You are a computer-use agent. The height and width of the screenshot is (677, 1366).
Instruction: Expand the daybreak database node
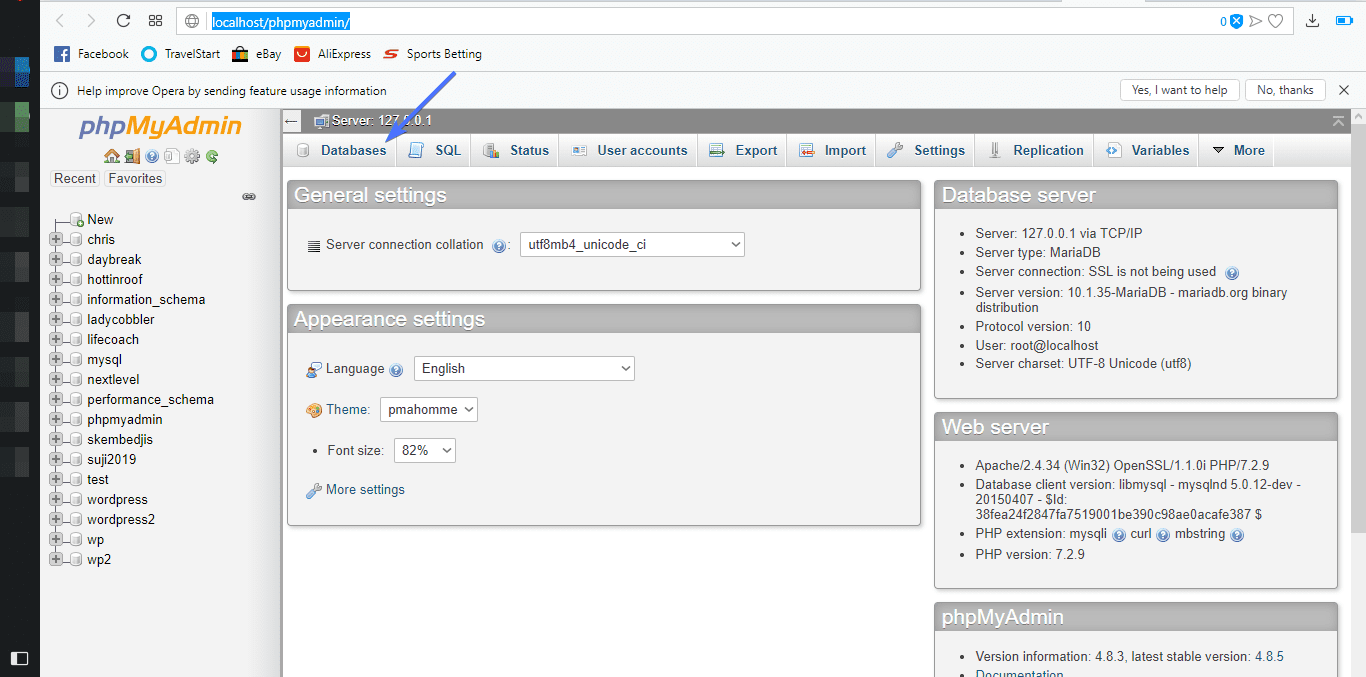[x=56, y=260]
